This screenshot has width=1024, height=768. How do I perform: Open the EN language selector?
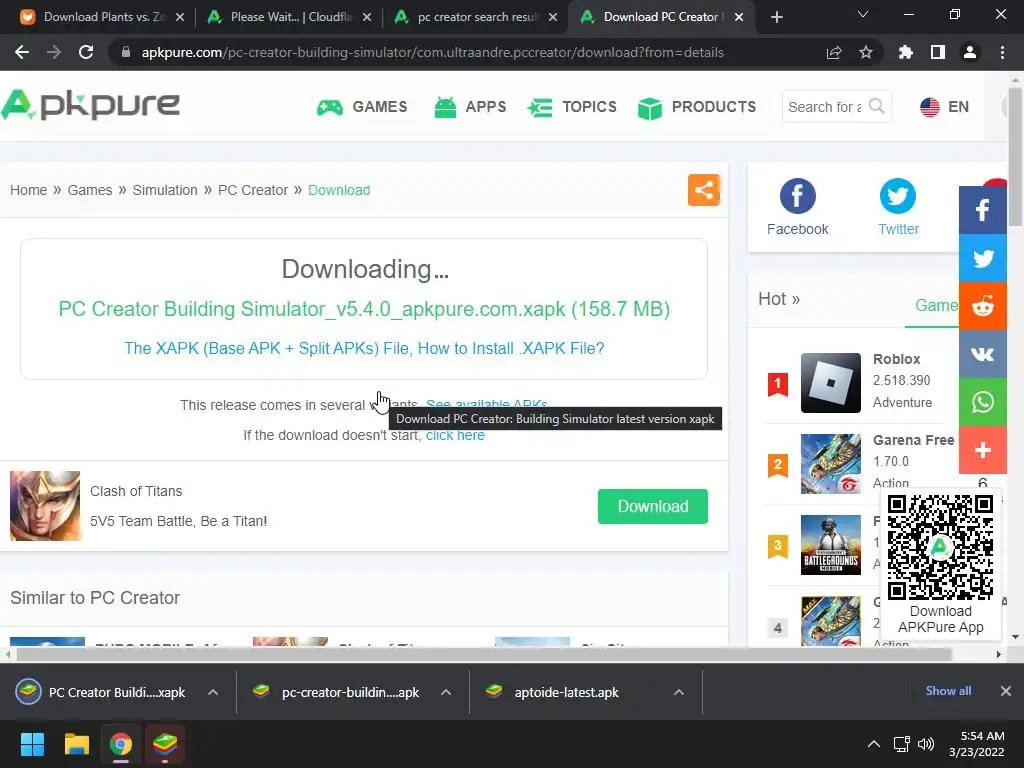pyautogui.click(x=944, y=106)
